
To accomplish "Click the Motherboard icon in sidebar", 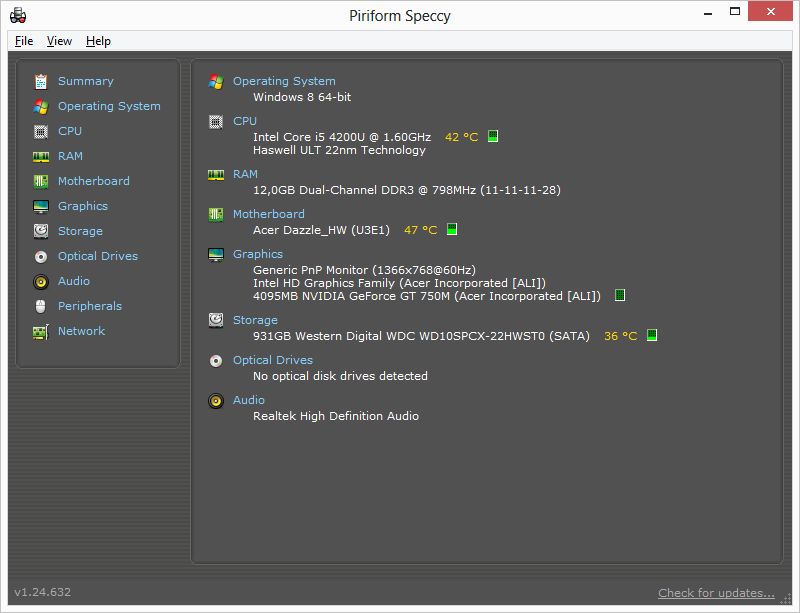I will [41, 181].
